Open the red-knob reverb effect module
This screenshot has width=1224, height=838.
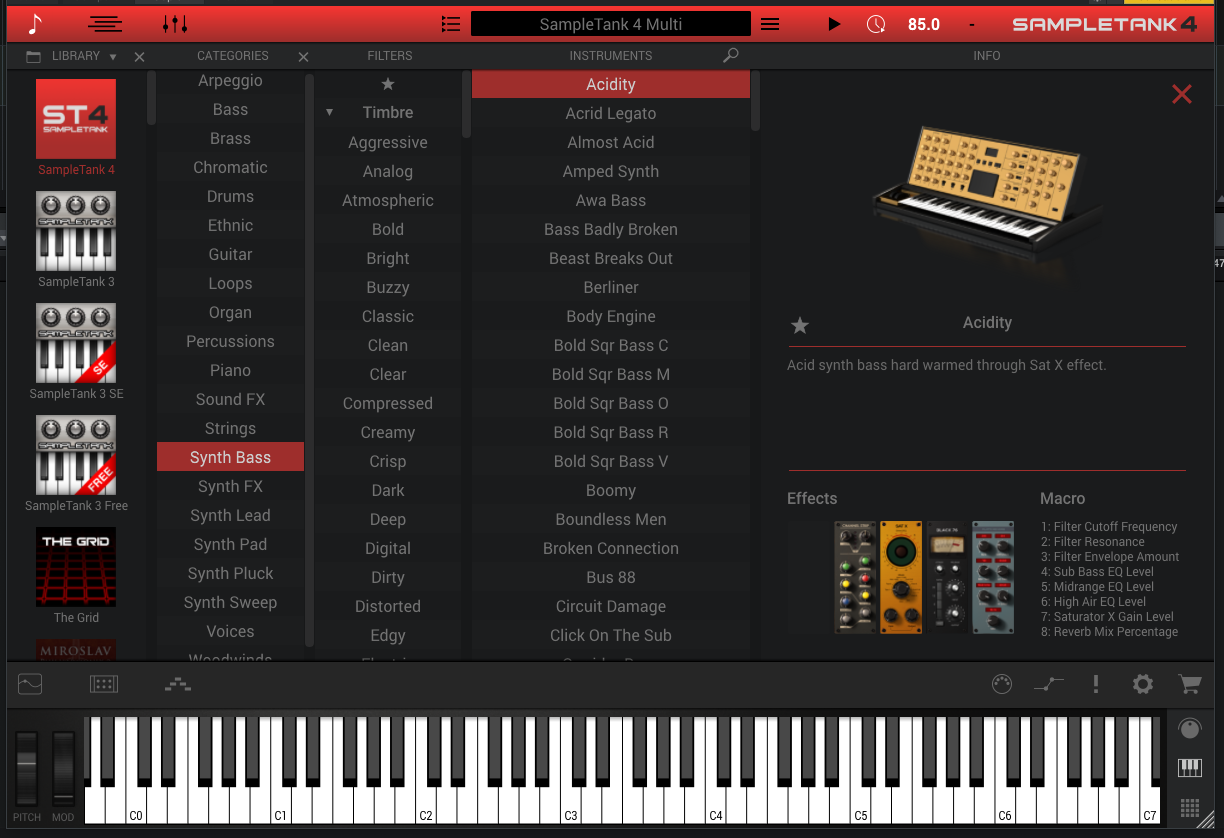point(993,577)
